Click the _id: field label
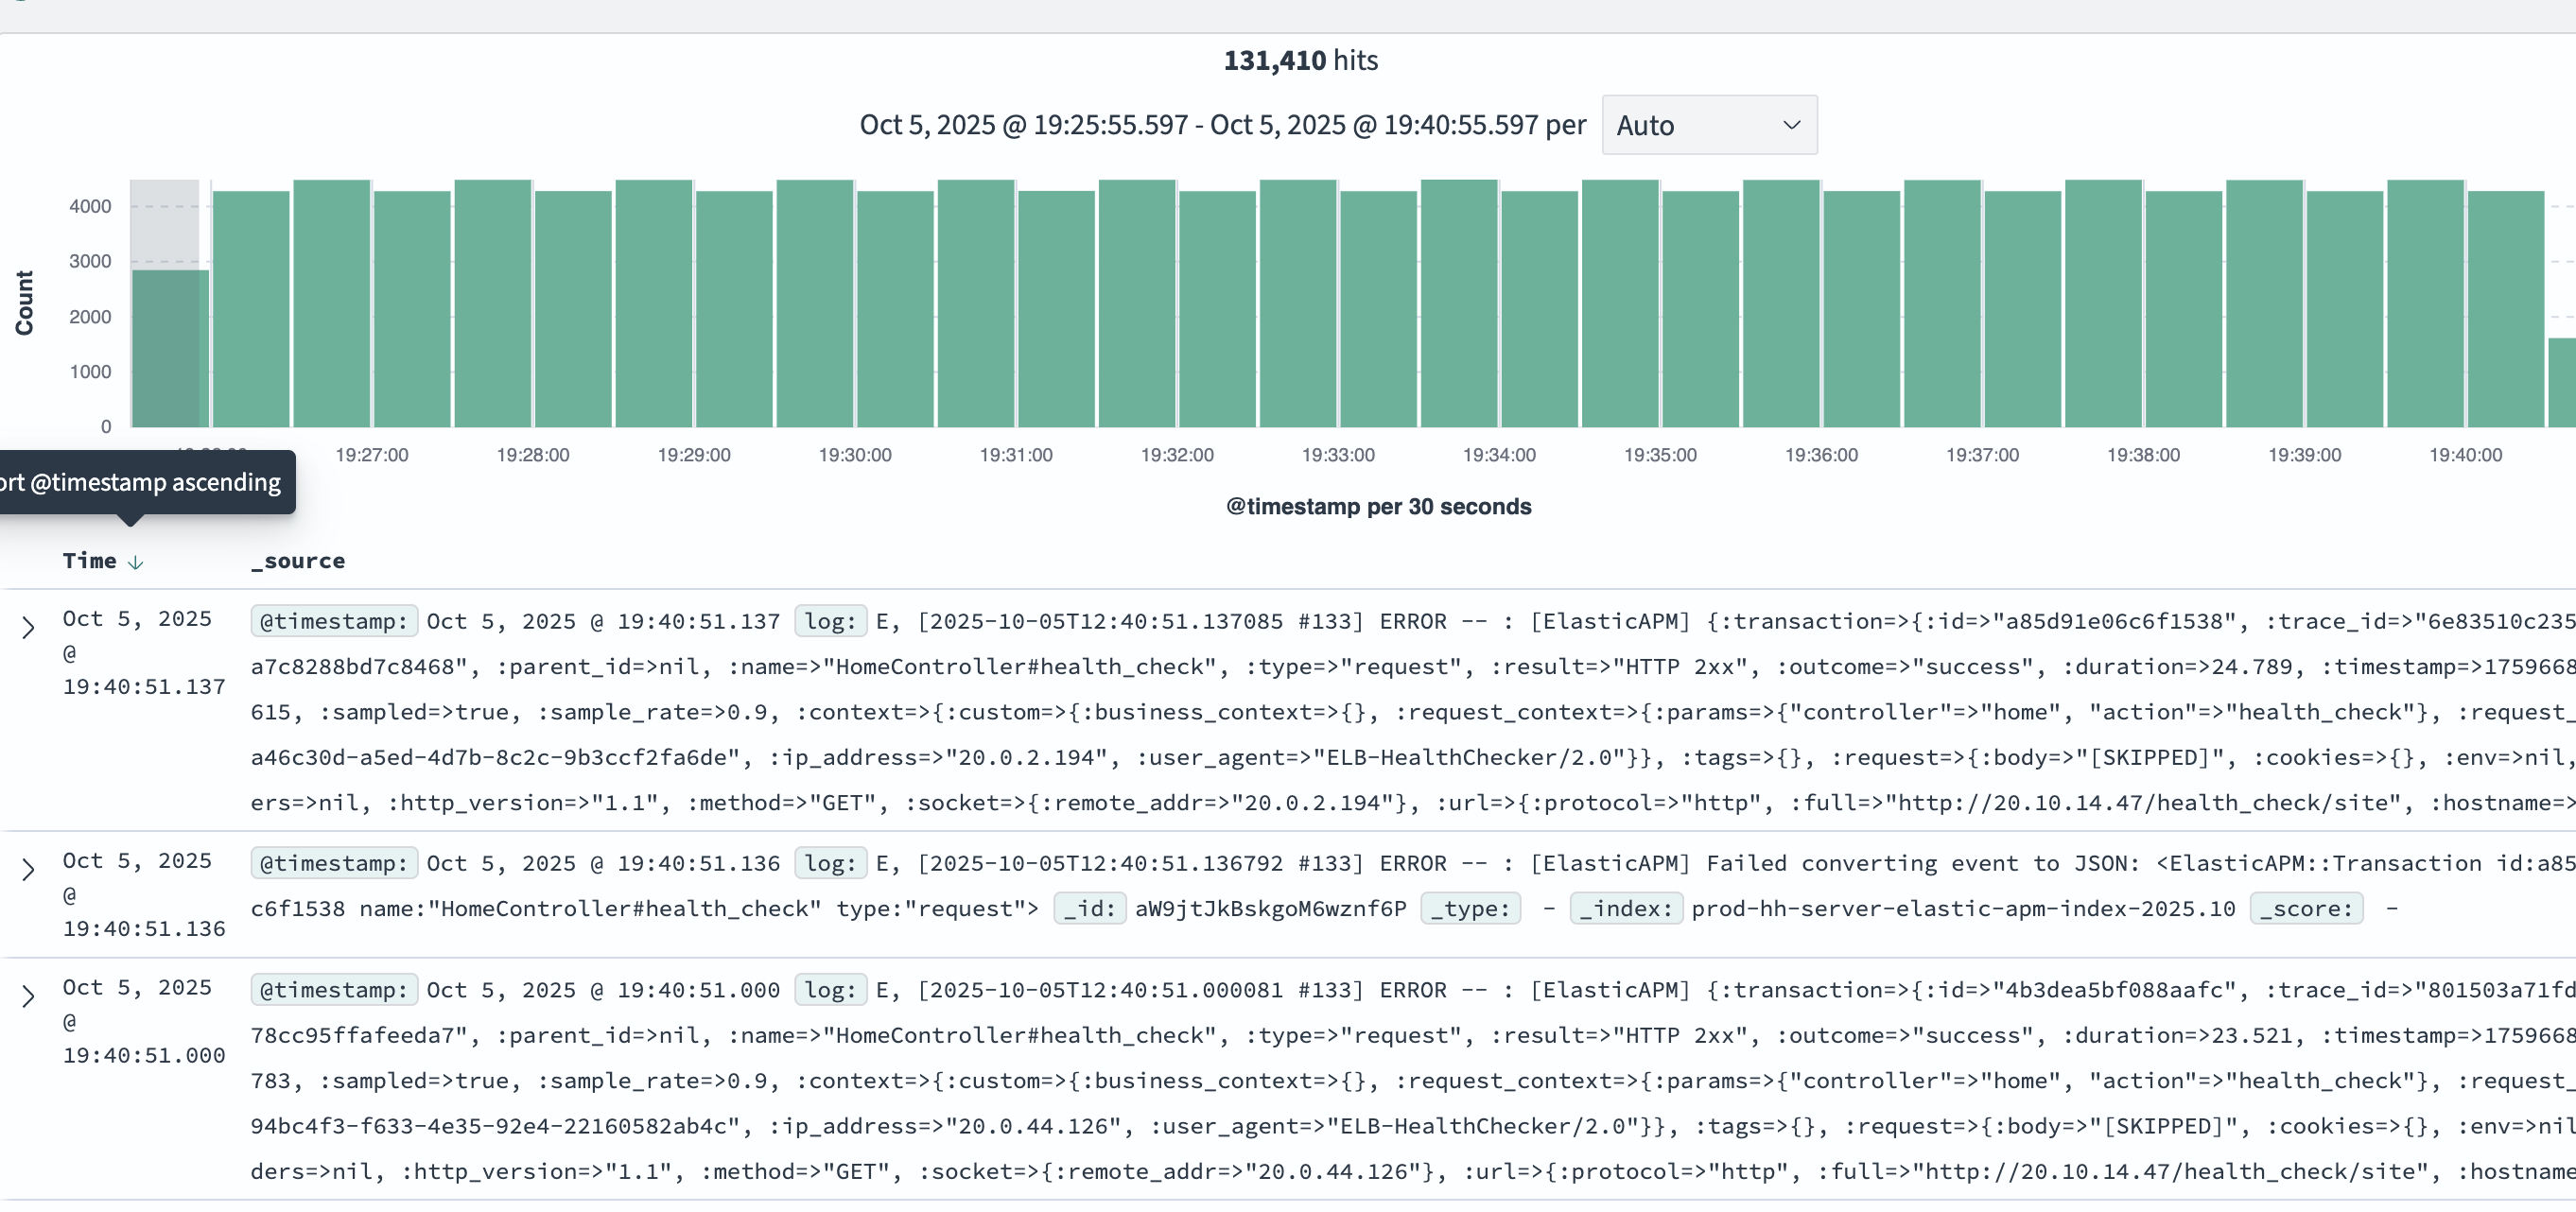The width and height of the screenshot is (2576, 1212). (x=1089, y=908)
